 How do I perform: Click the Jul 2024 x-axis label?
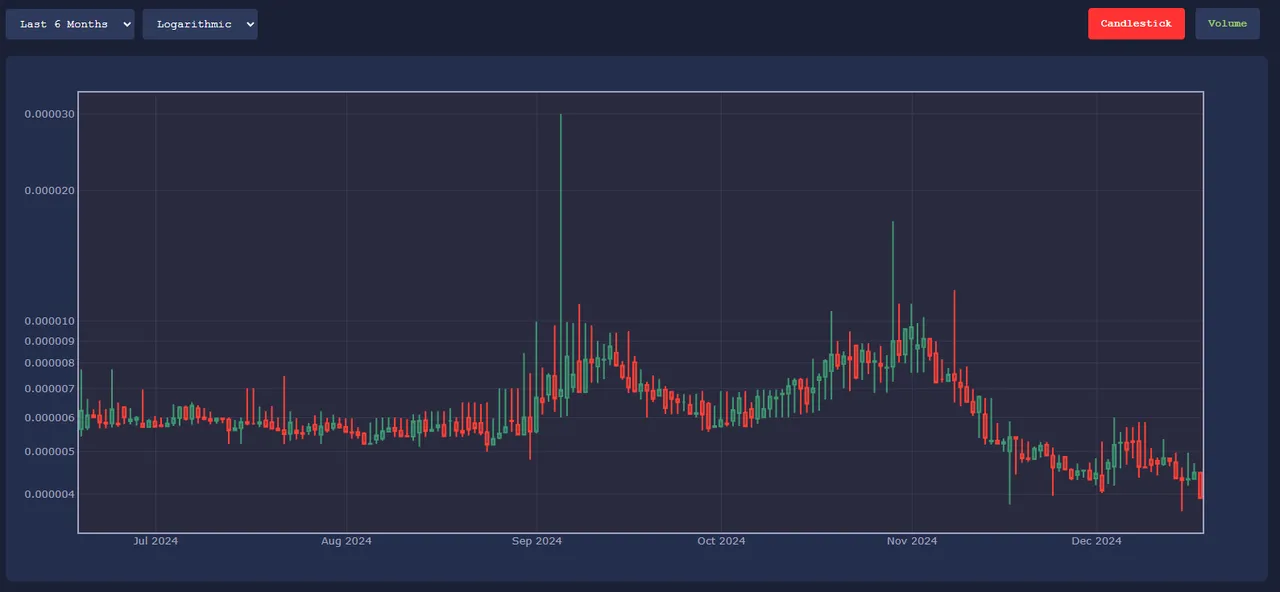point(155,541)
